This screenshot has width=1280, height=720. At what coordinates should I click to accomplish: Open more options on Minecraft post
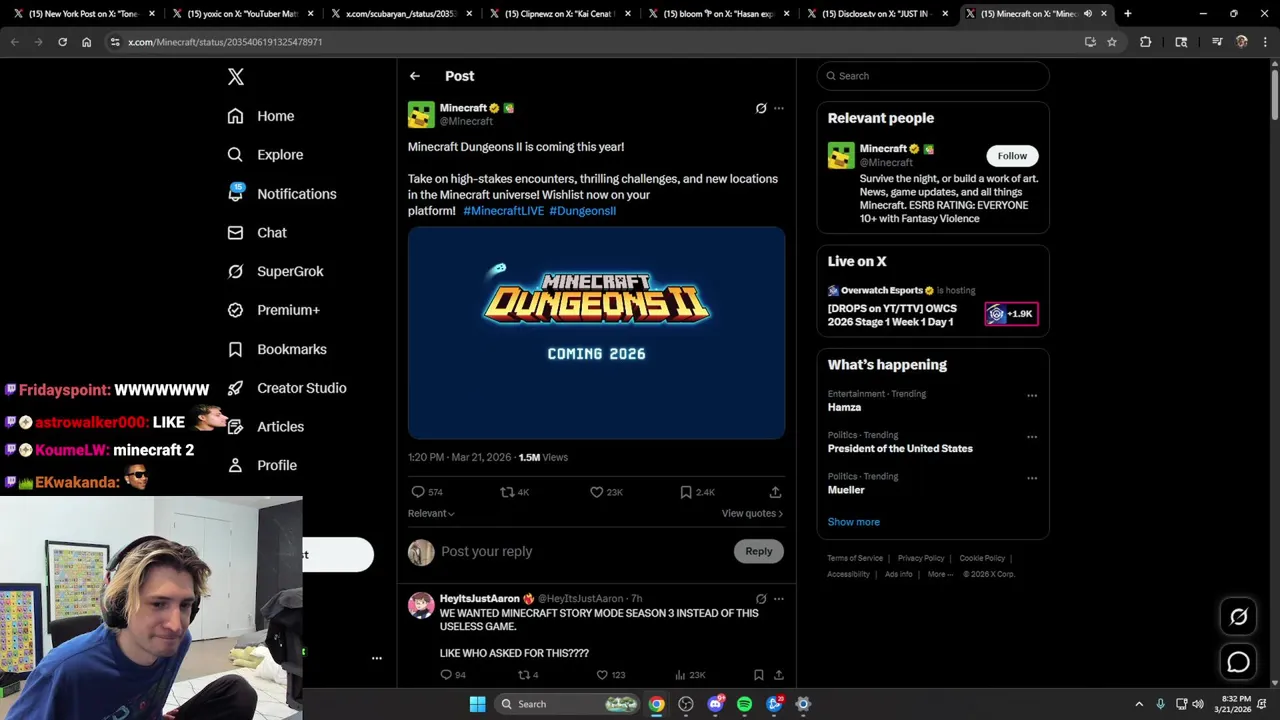click(x=779, y=108)
